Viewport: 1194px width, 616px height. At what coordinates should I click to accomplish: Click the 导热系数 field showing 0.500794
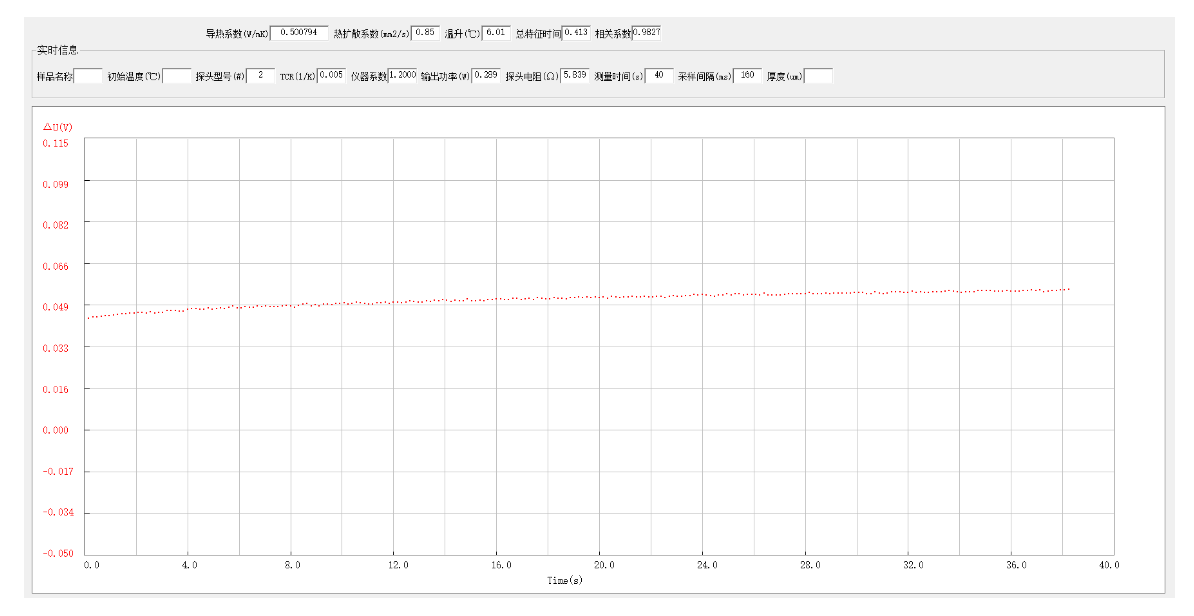point(299,33)
